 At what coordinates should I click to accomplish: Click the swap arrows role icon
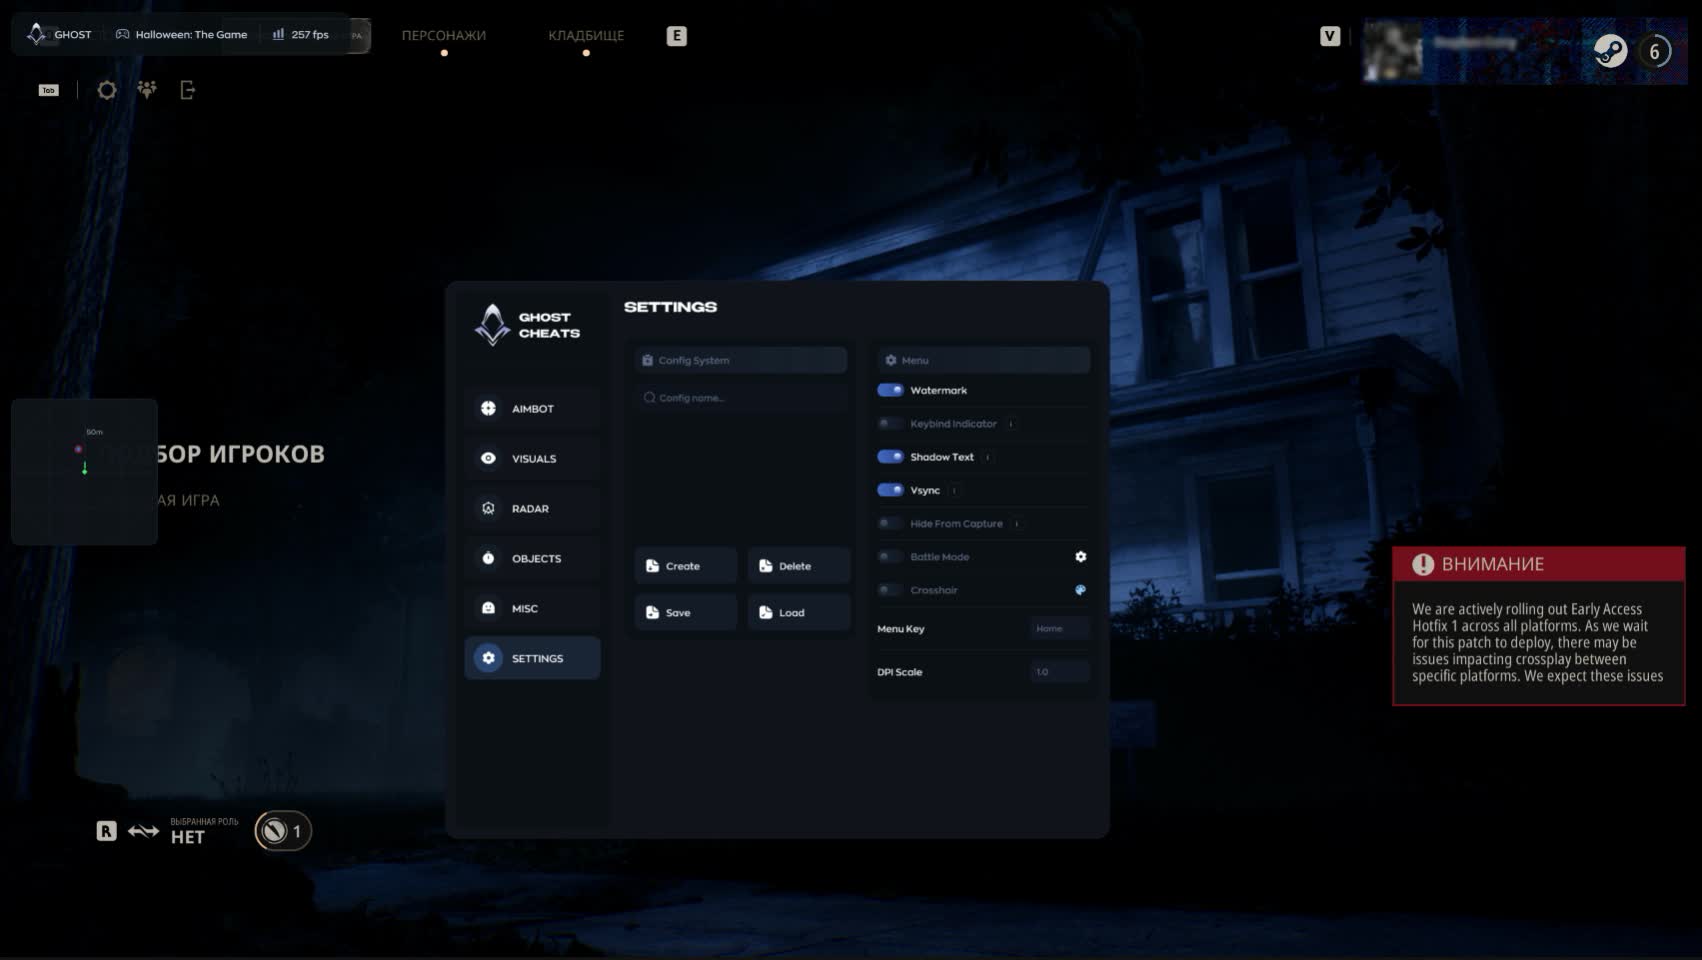143,831
